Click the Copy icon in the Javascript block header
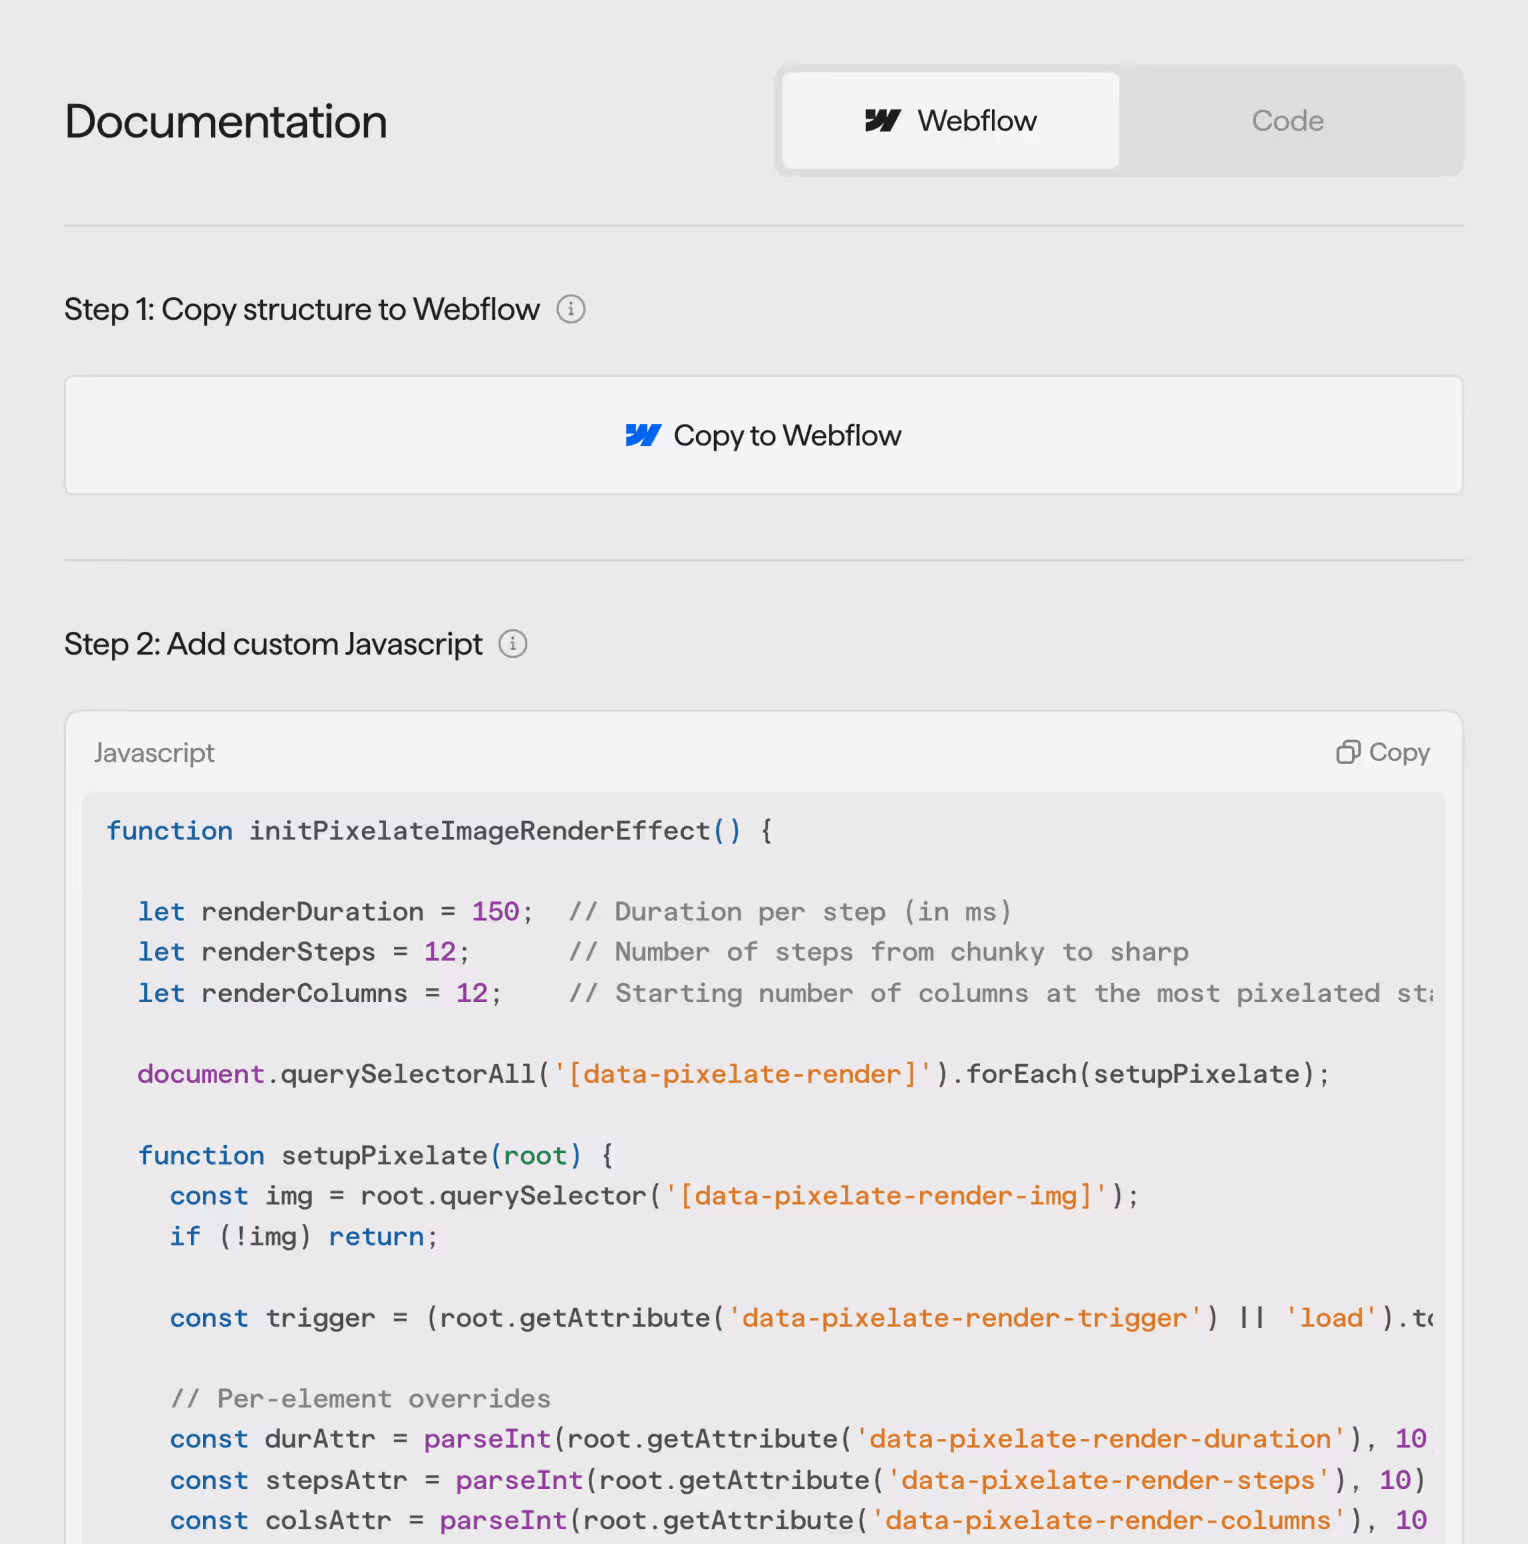 [x=1347, y=751]
